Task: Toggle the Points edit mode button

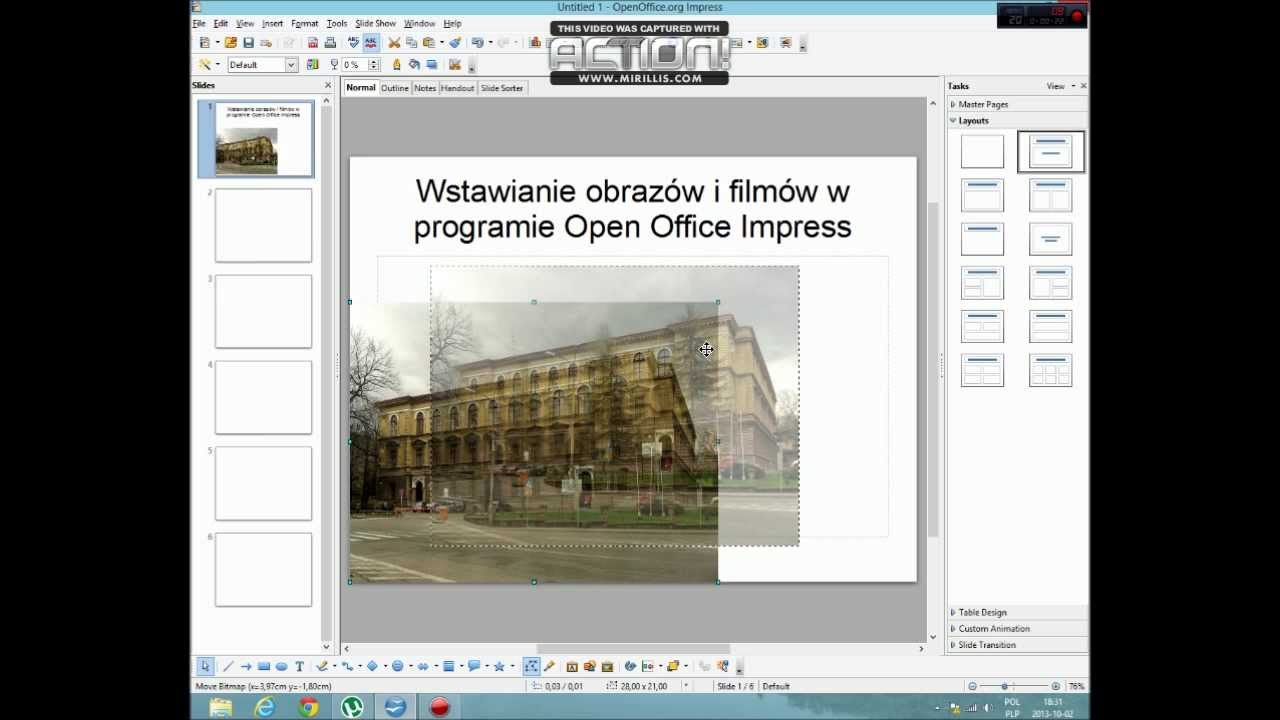Action: coord(531,666)
